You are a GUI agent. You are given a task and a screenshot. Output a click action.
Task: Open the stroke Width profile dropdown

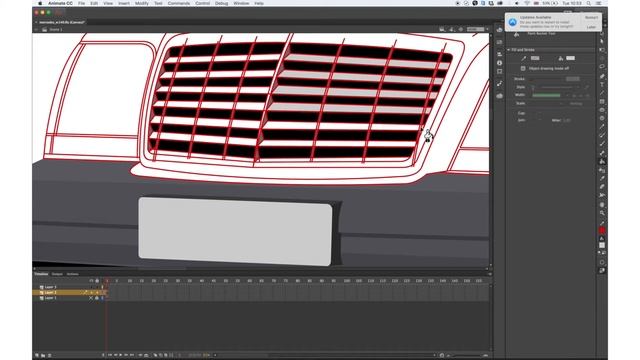click(549, 95)
